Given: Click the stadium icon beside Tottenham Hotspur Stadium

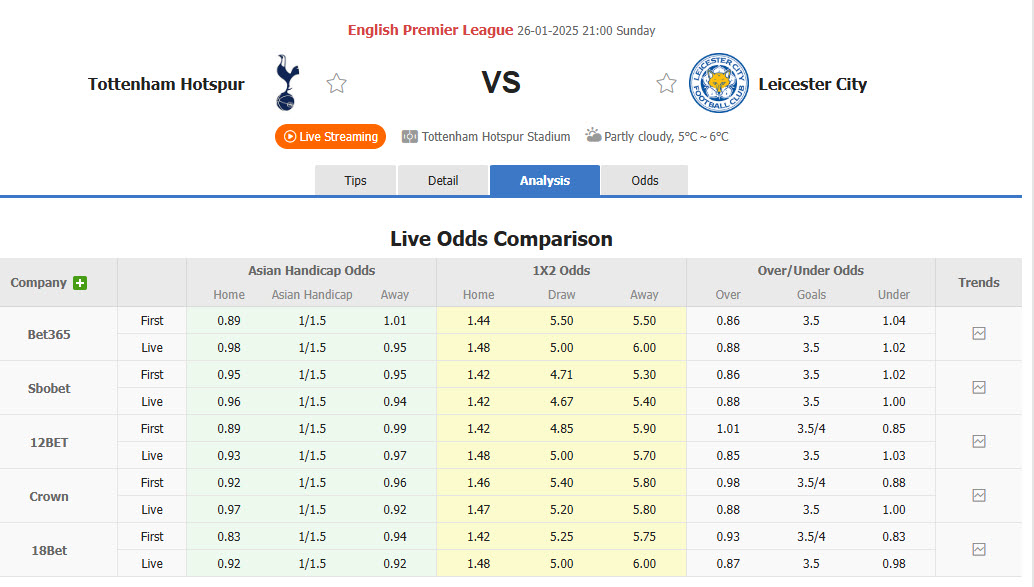Looking at the screenshot, I should point(410,136).
